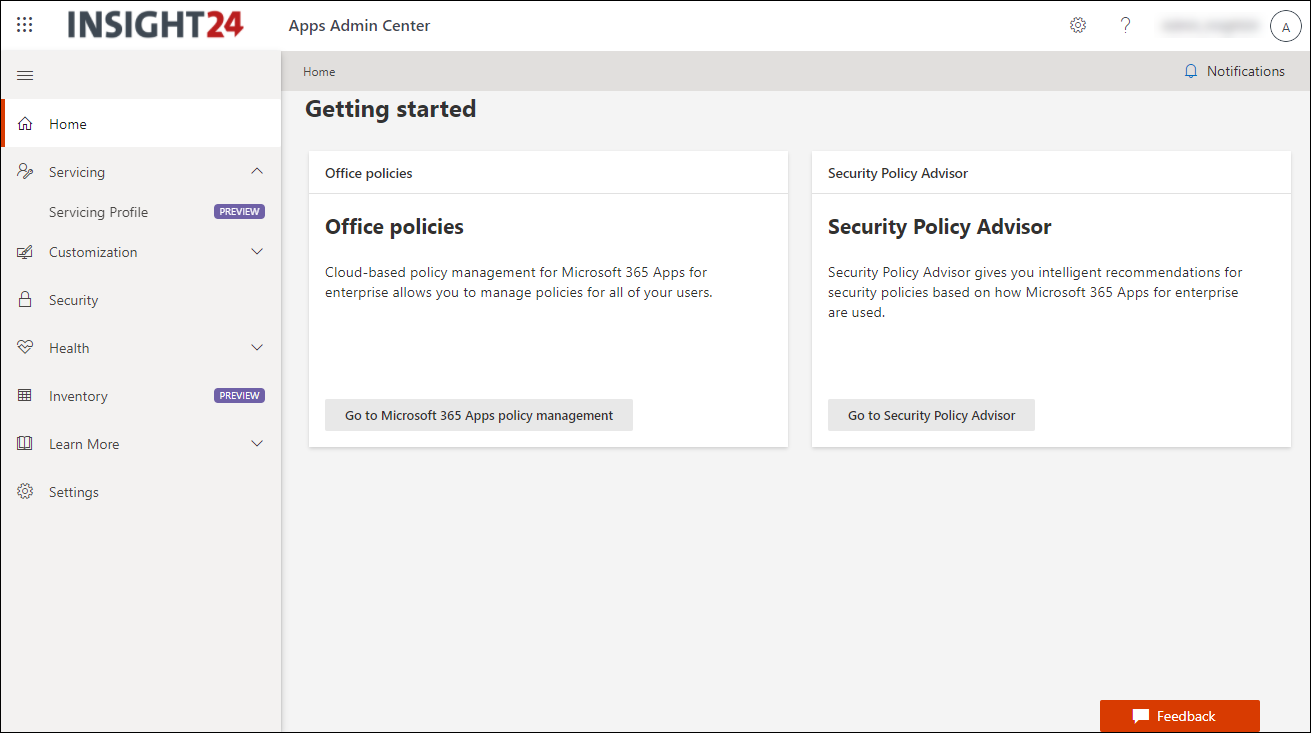Select Inventory in the sidebar

pyautogui.click(x=141, y=396)
